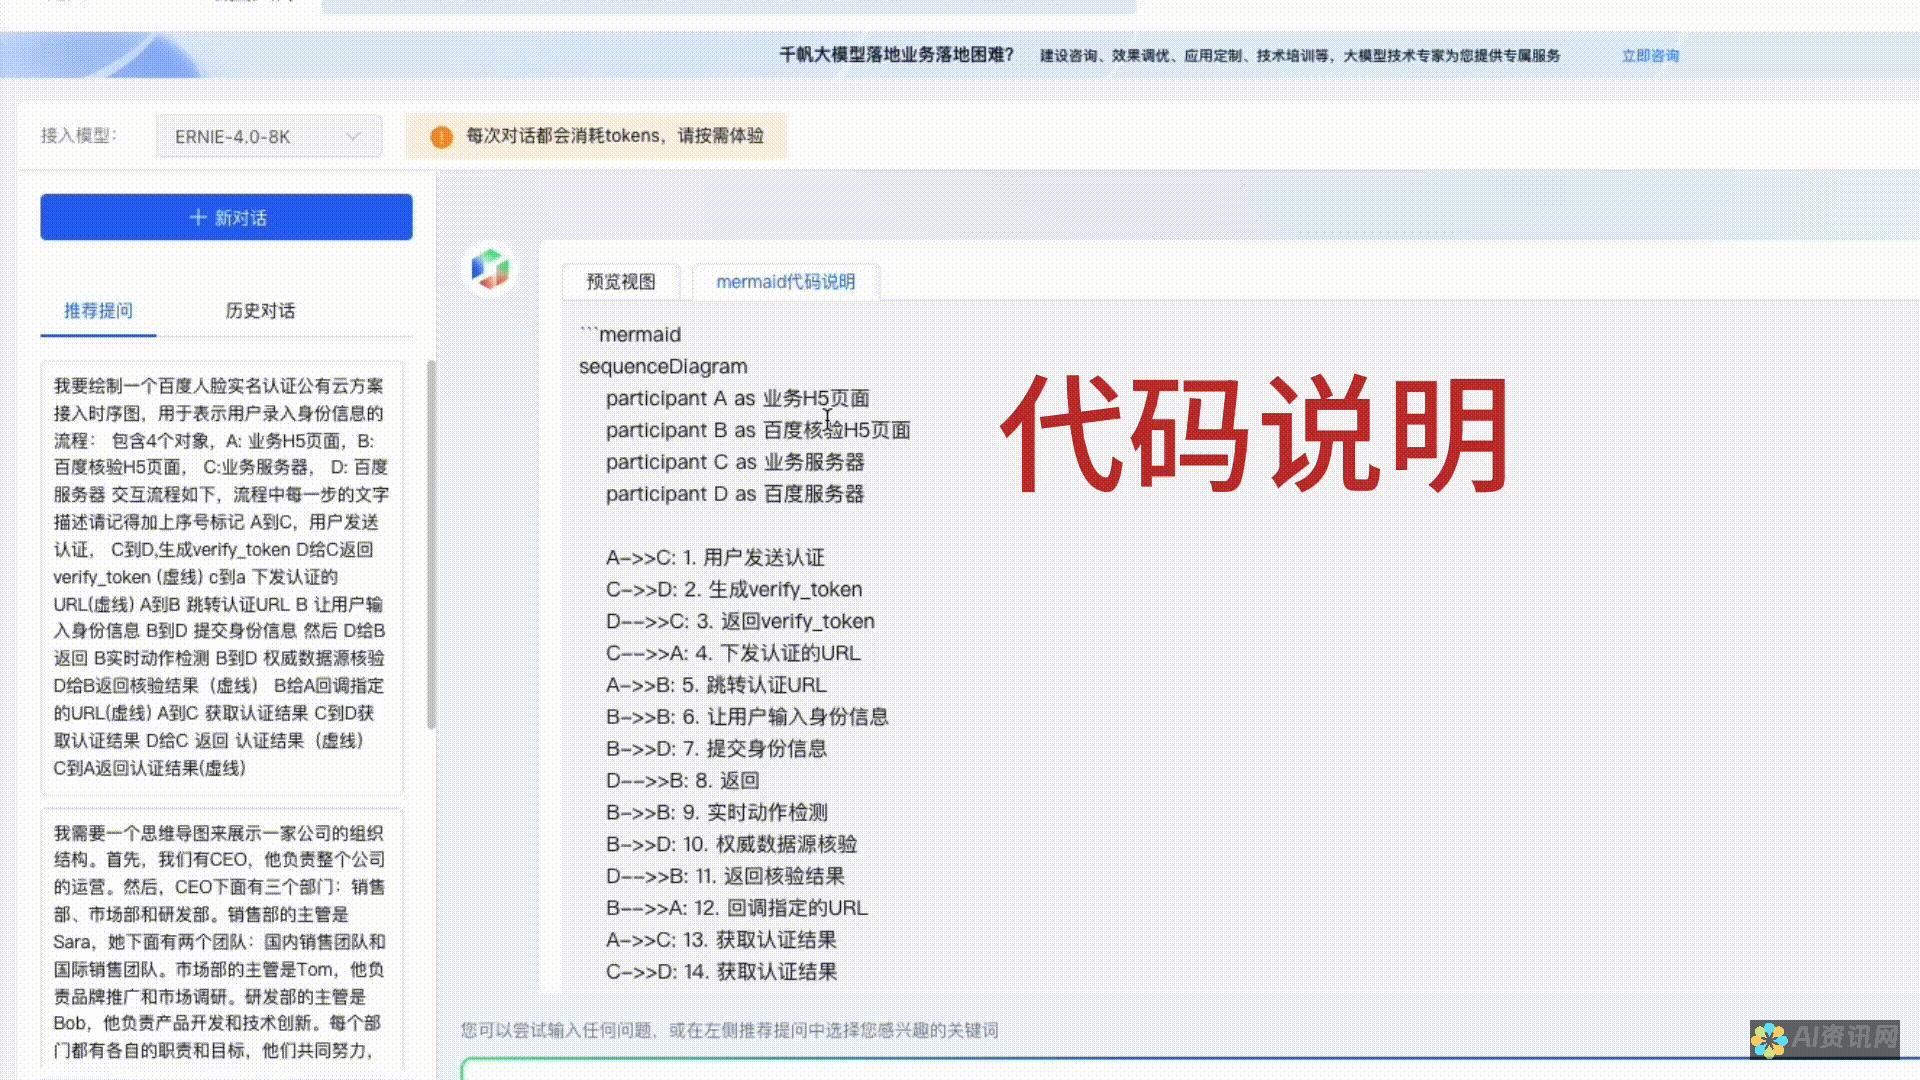The width and height of the screenshot is (1920, 1080).
Task: Click the line 'participant A as 业务H5页面'
Action: point(737,398)
